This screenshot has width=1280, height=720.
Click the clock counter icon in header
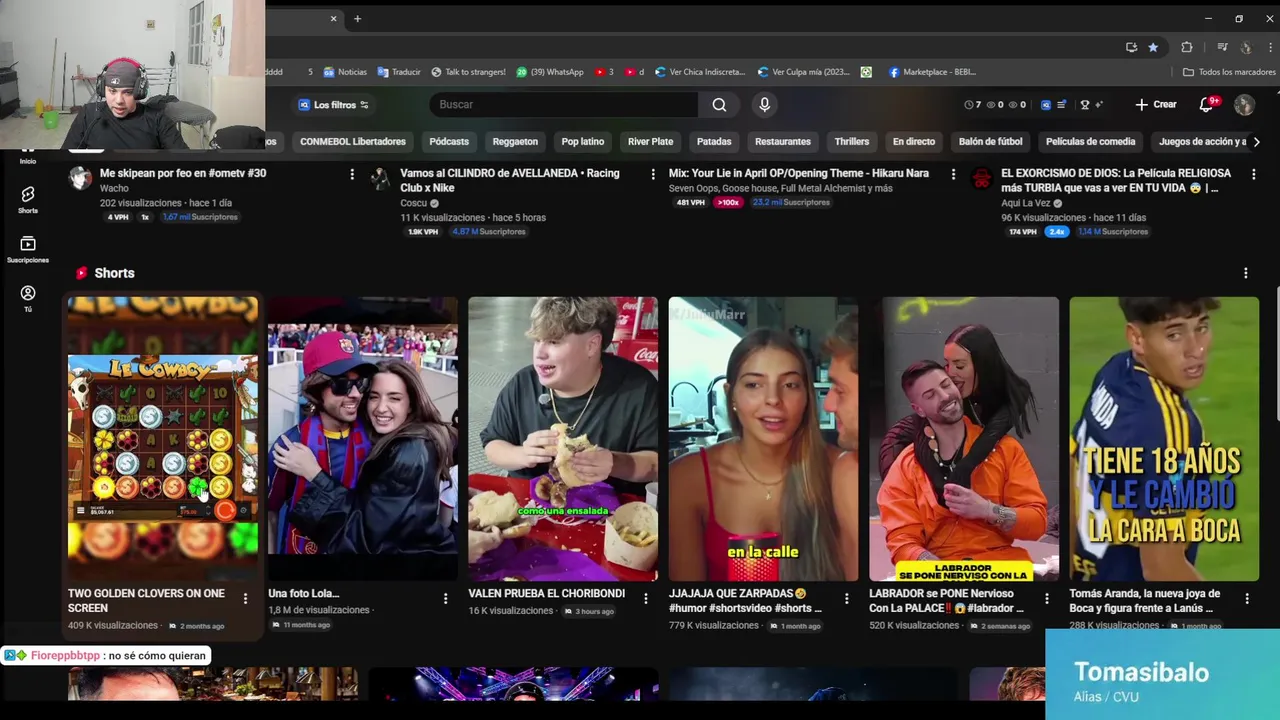pyautogui.click(x=968, y=104)
